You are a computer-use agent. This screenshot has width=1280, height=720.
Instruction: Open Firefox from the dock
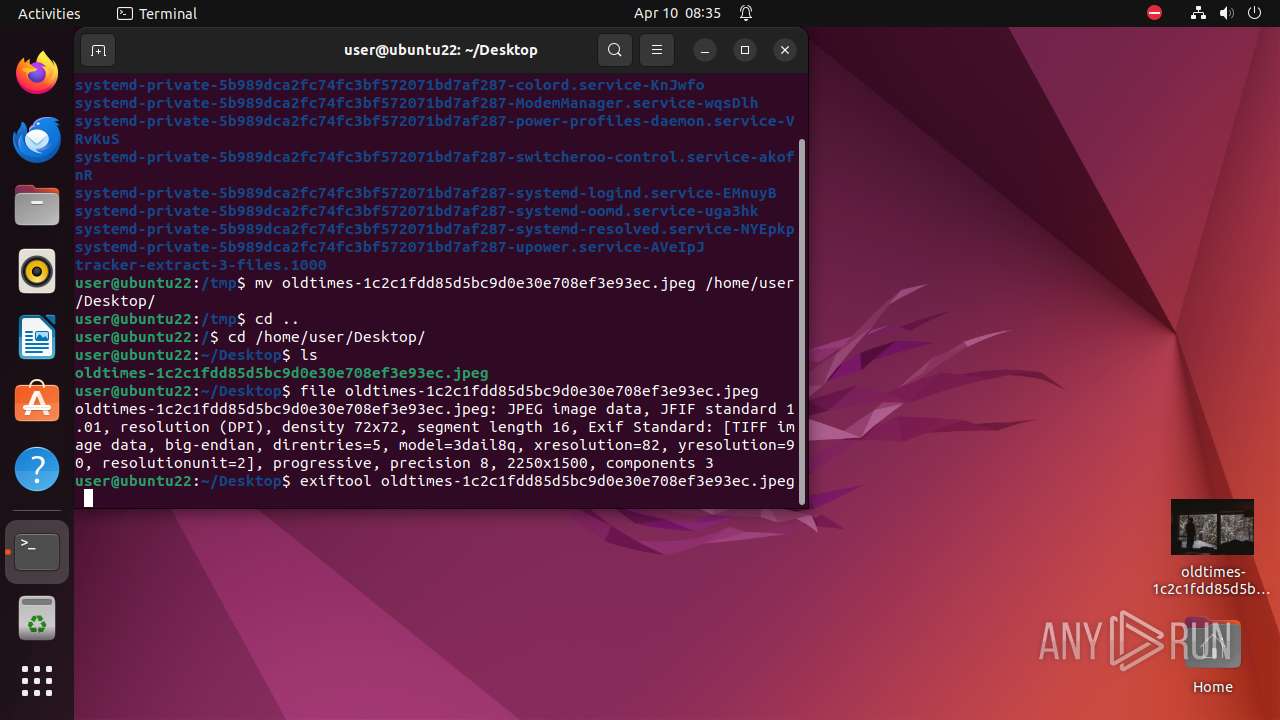click(37, 73)
